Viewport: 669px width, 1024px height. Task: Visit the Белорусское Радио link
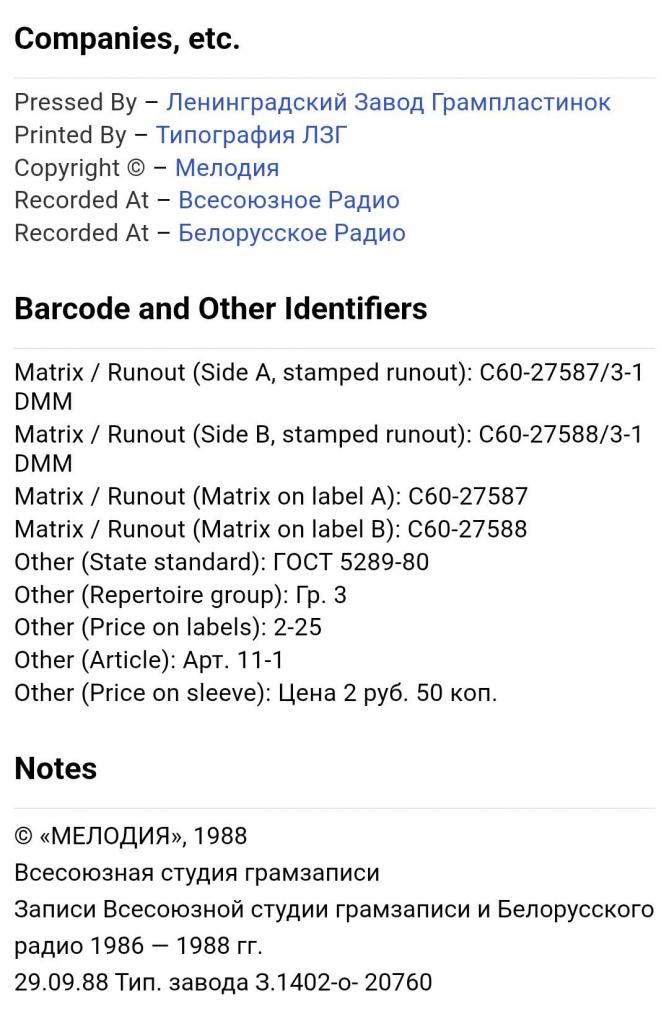point(292,233)
